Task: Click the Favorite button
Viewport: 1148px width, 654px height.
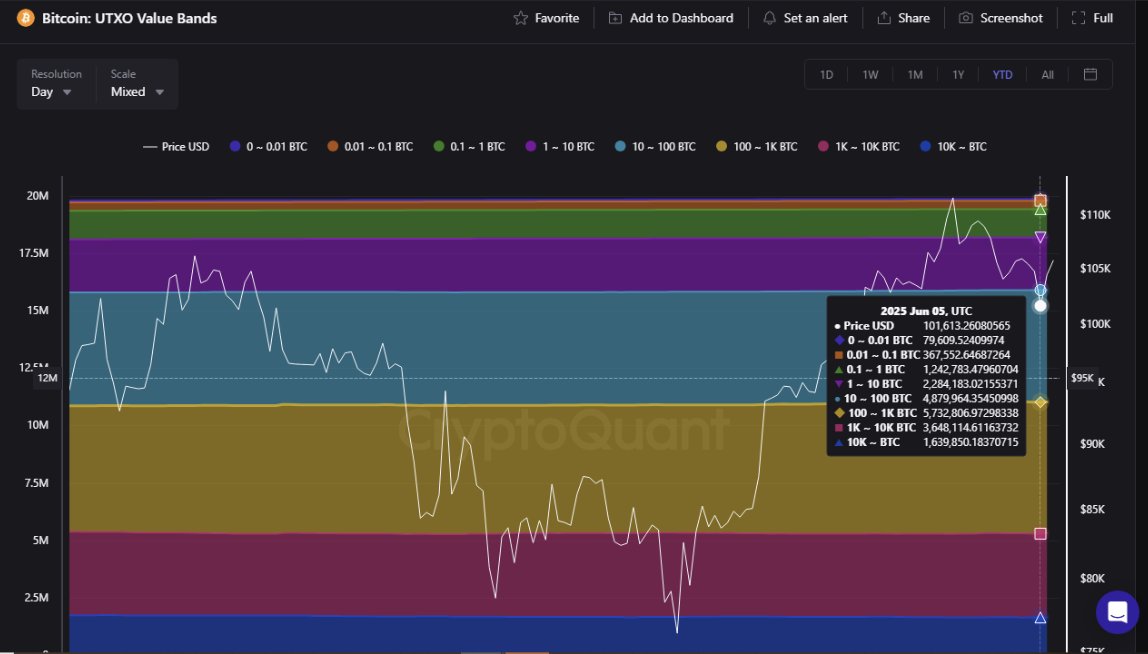Action: (x=546, y=17)
